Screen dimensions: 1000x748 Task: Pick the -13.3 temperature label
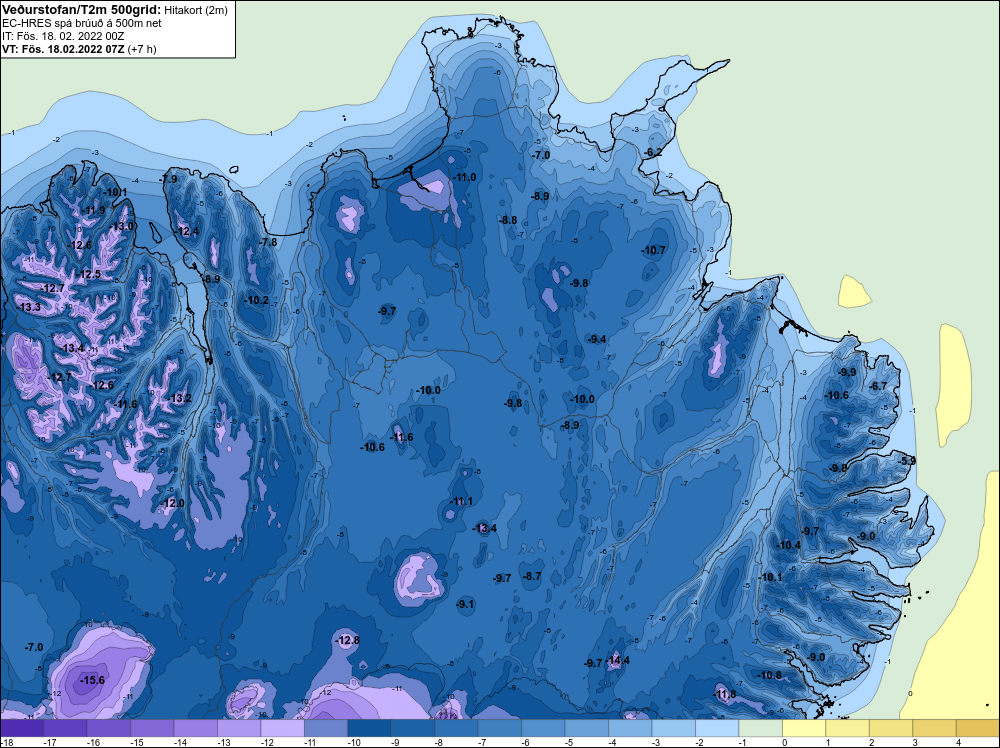29,307
